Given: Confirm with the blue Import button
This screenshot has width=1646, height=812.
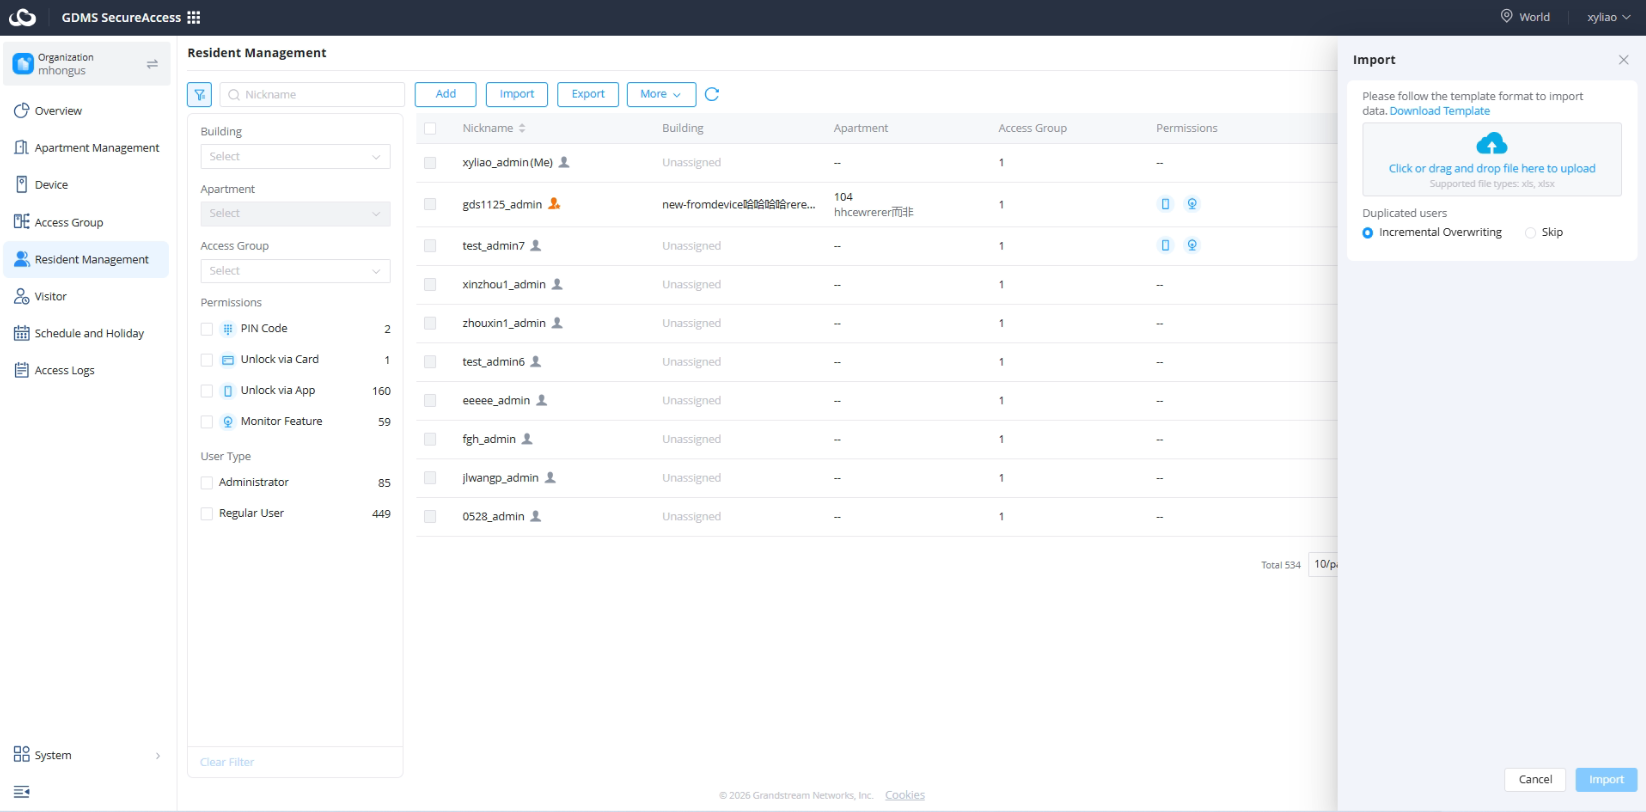Looking at the screenshot, I should 1606,780.
